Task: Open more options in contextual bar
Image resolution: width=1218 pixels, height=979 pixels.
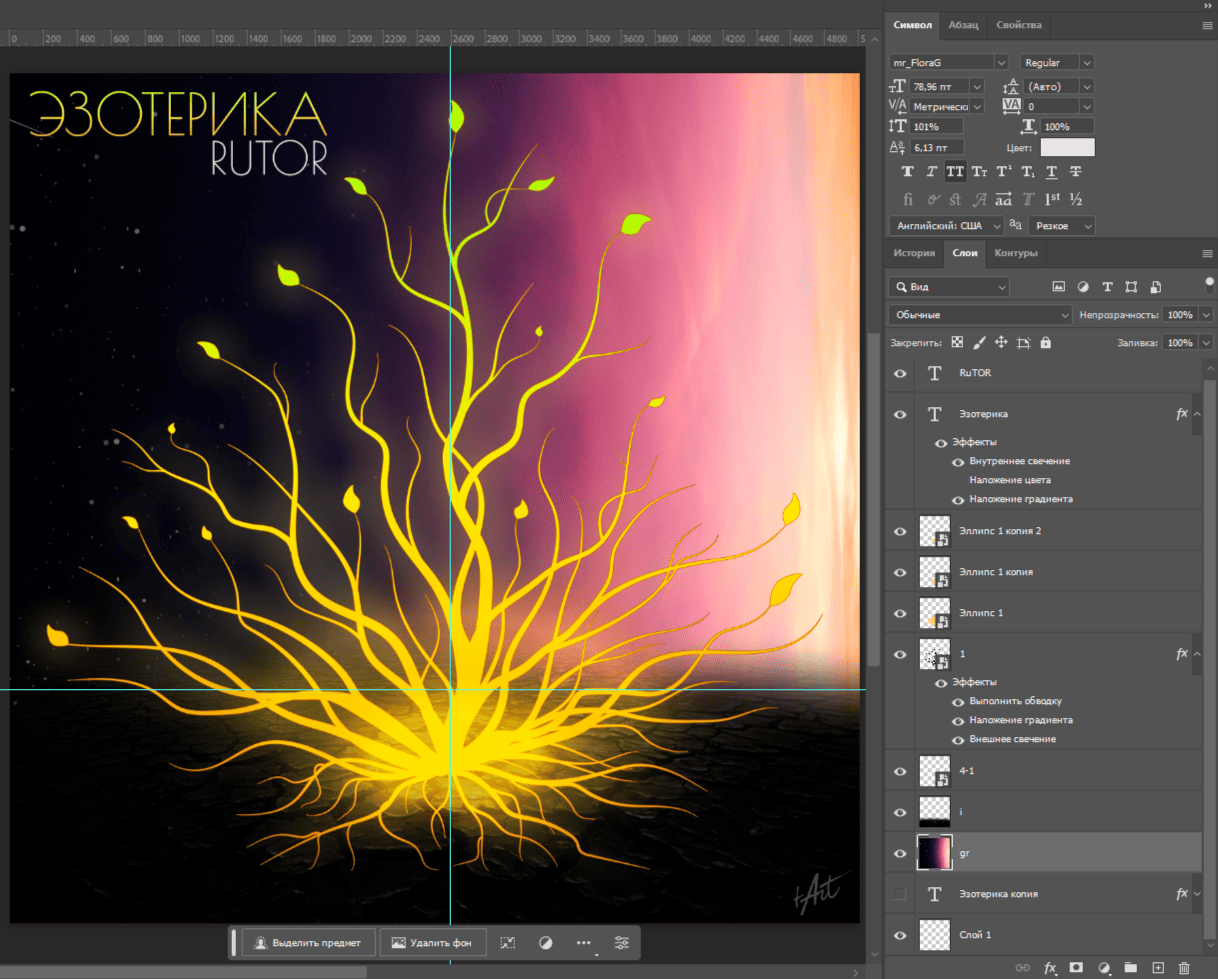Action: coord(584,943)
